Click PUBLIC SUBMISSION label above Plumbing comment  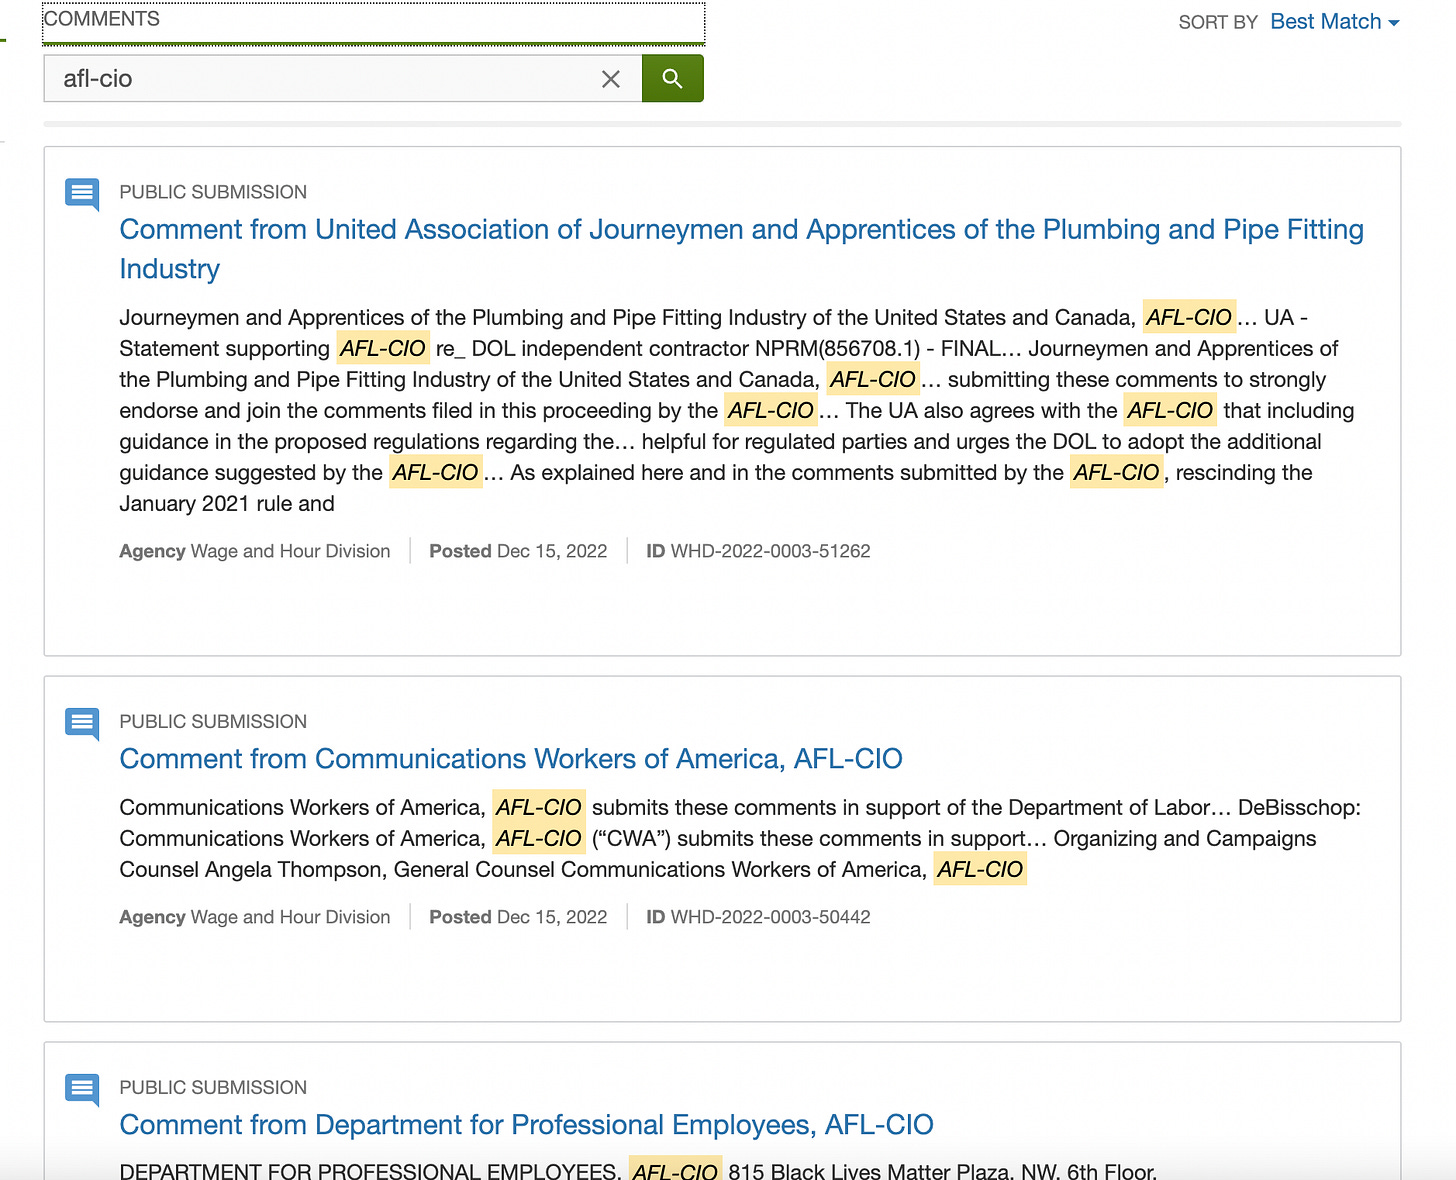[x=213, y=192]
